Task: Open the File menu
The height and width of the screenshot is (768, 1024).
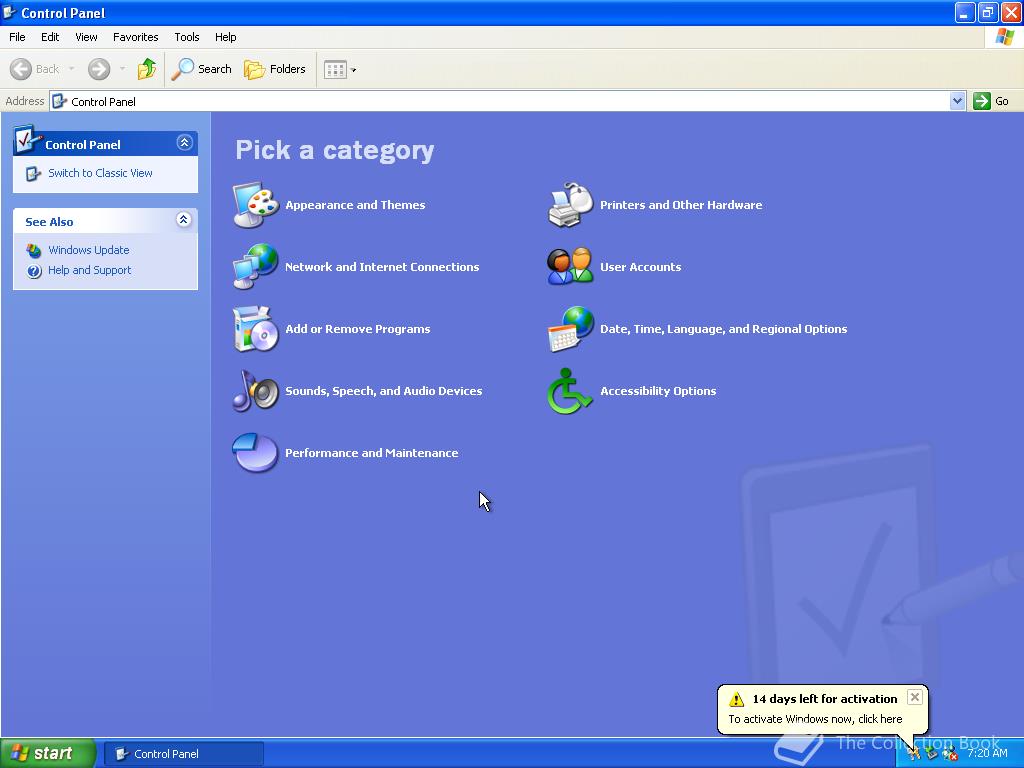Action: point(17,37)
